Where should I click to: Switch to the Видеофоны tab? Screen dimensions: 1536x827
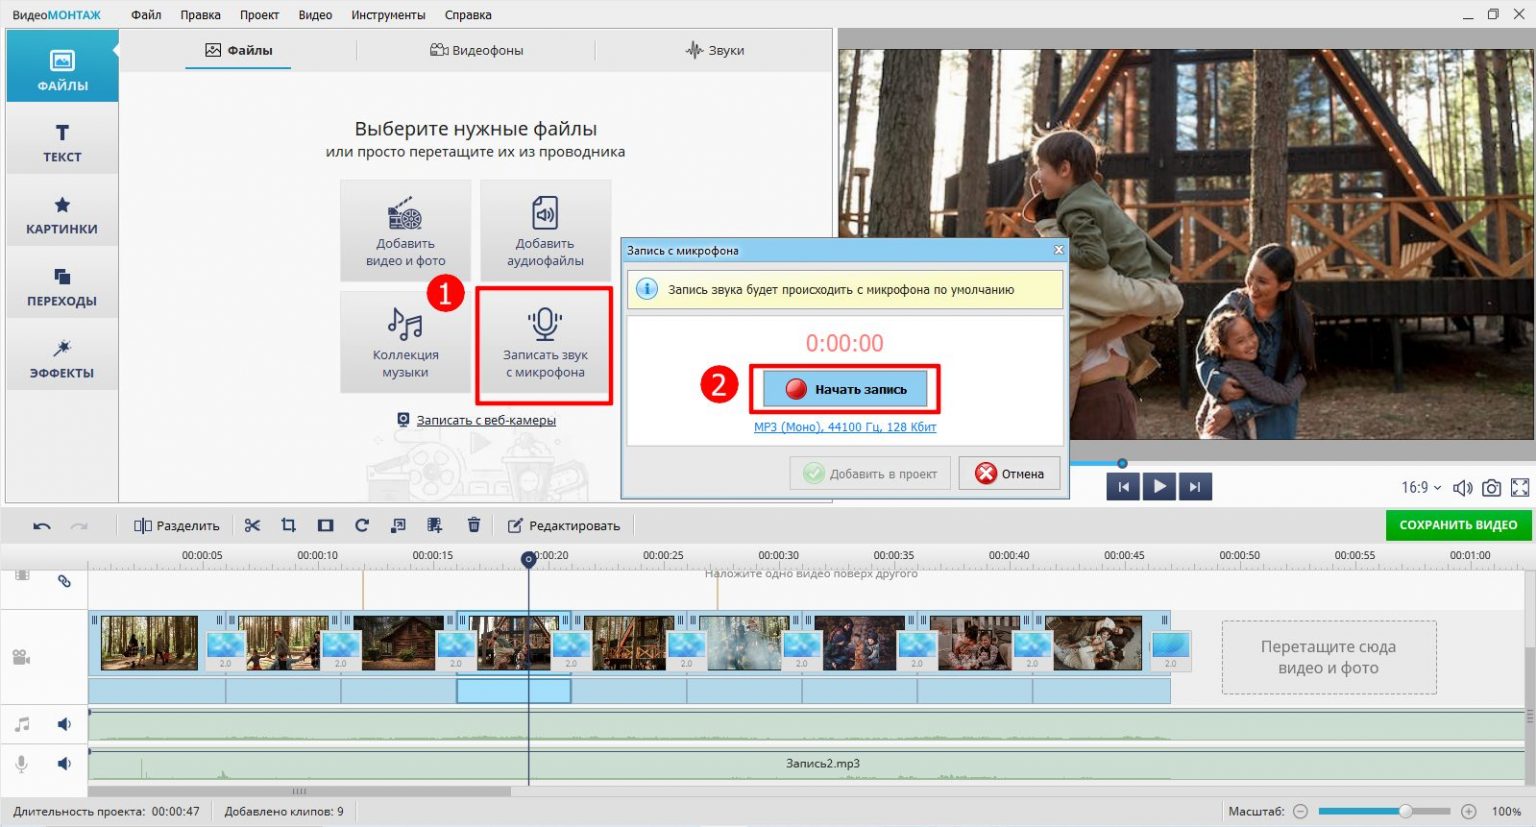[x=476, y=50]
